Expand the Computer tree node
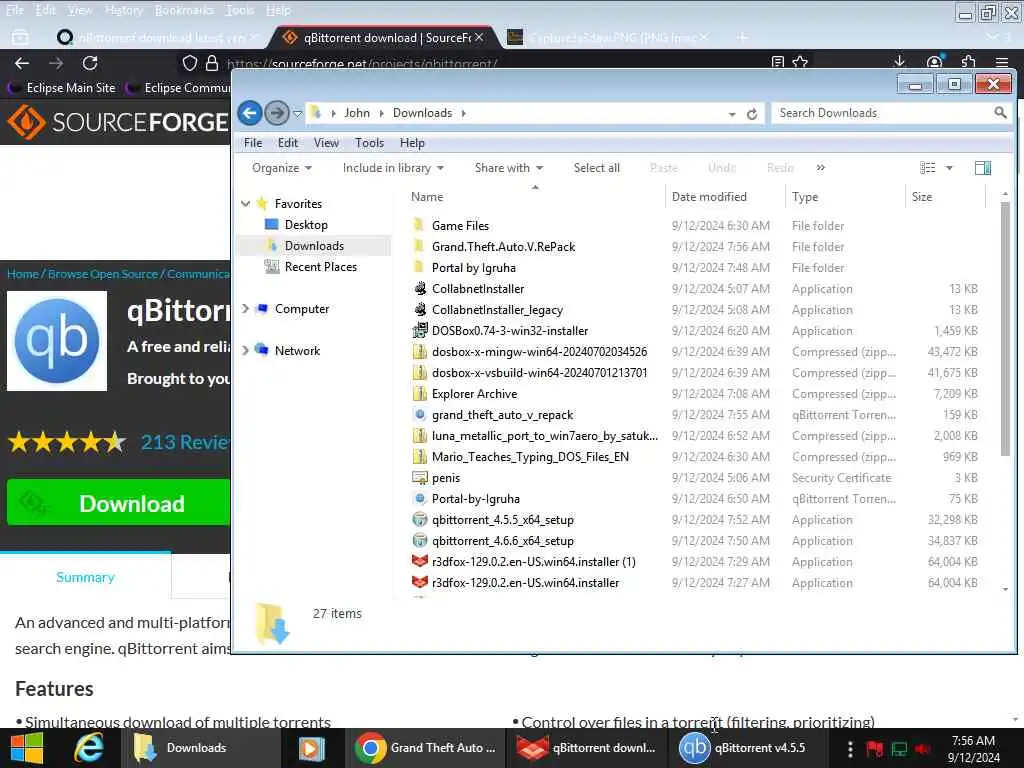1024x768 pixels. coord(246,309)
